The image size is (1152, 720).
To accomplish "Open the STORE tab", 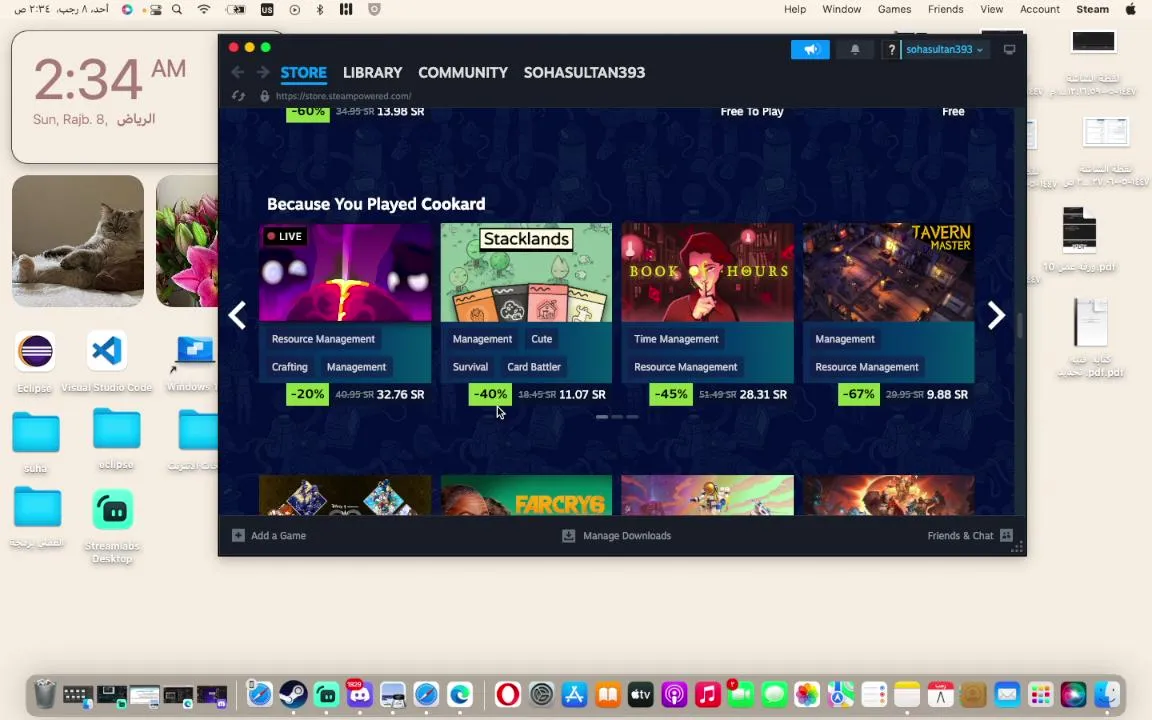I will 303,73.
